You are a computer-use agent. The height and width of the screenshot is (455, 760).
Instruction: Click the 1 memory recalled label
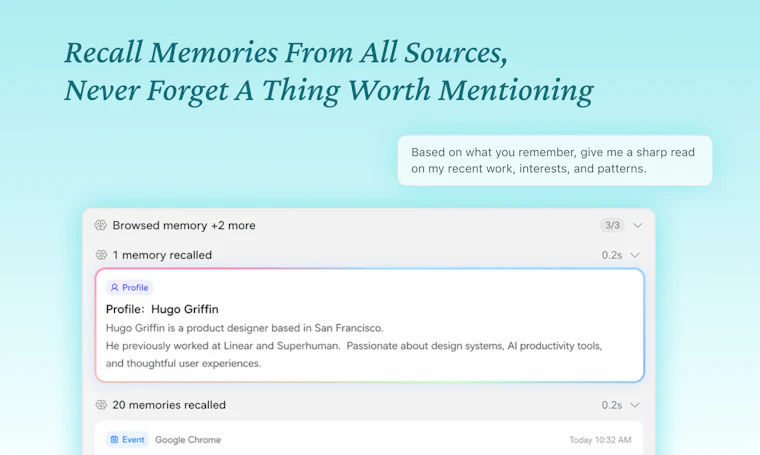pyautogui.click(x=162, y=255)
